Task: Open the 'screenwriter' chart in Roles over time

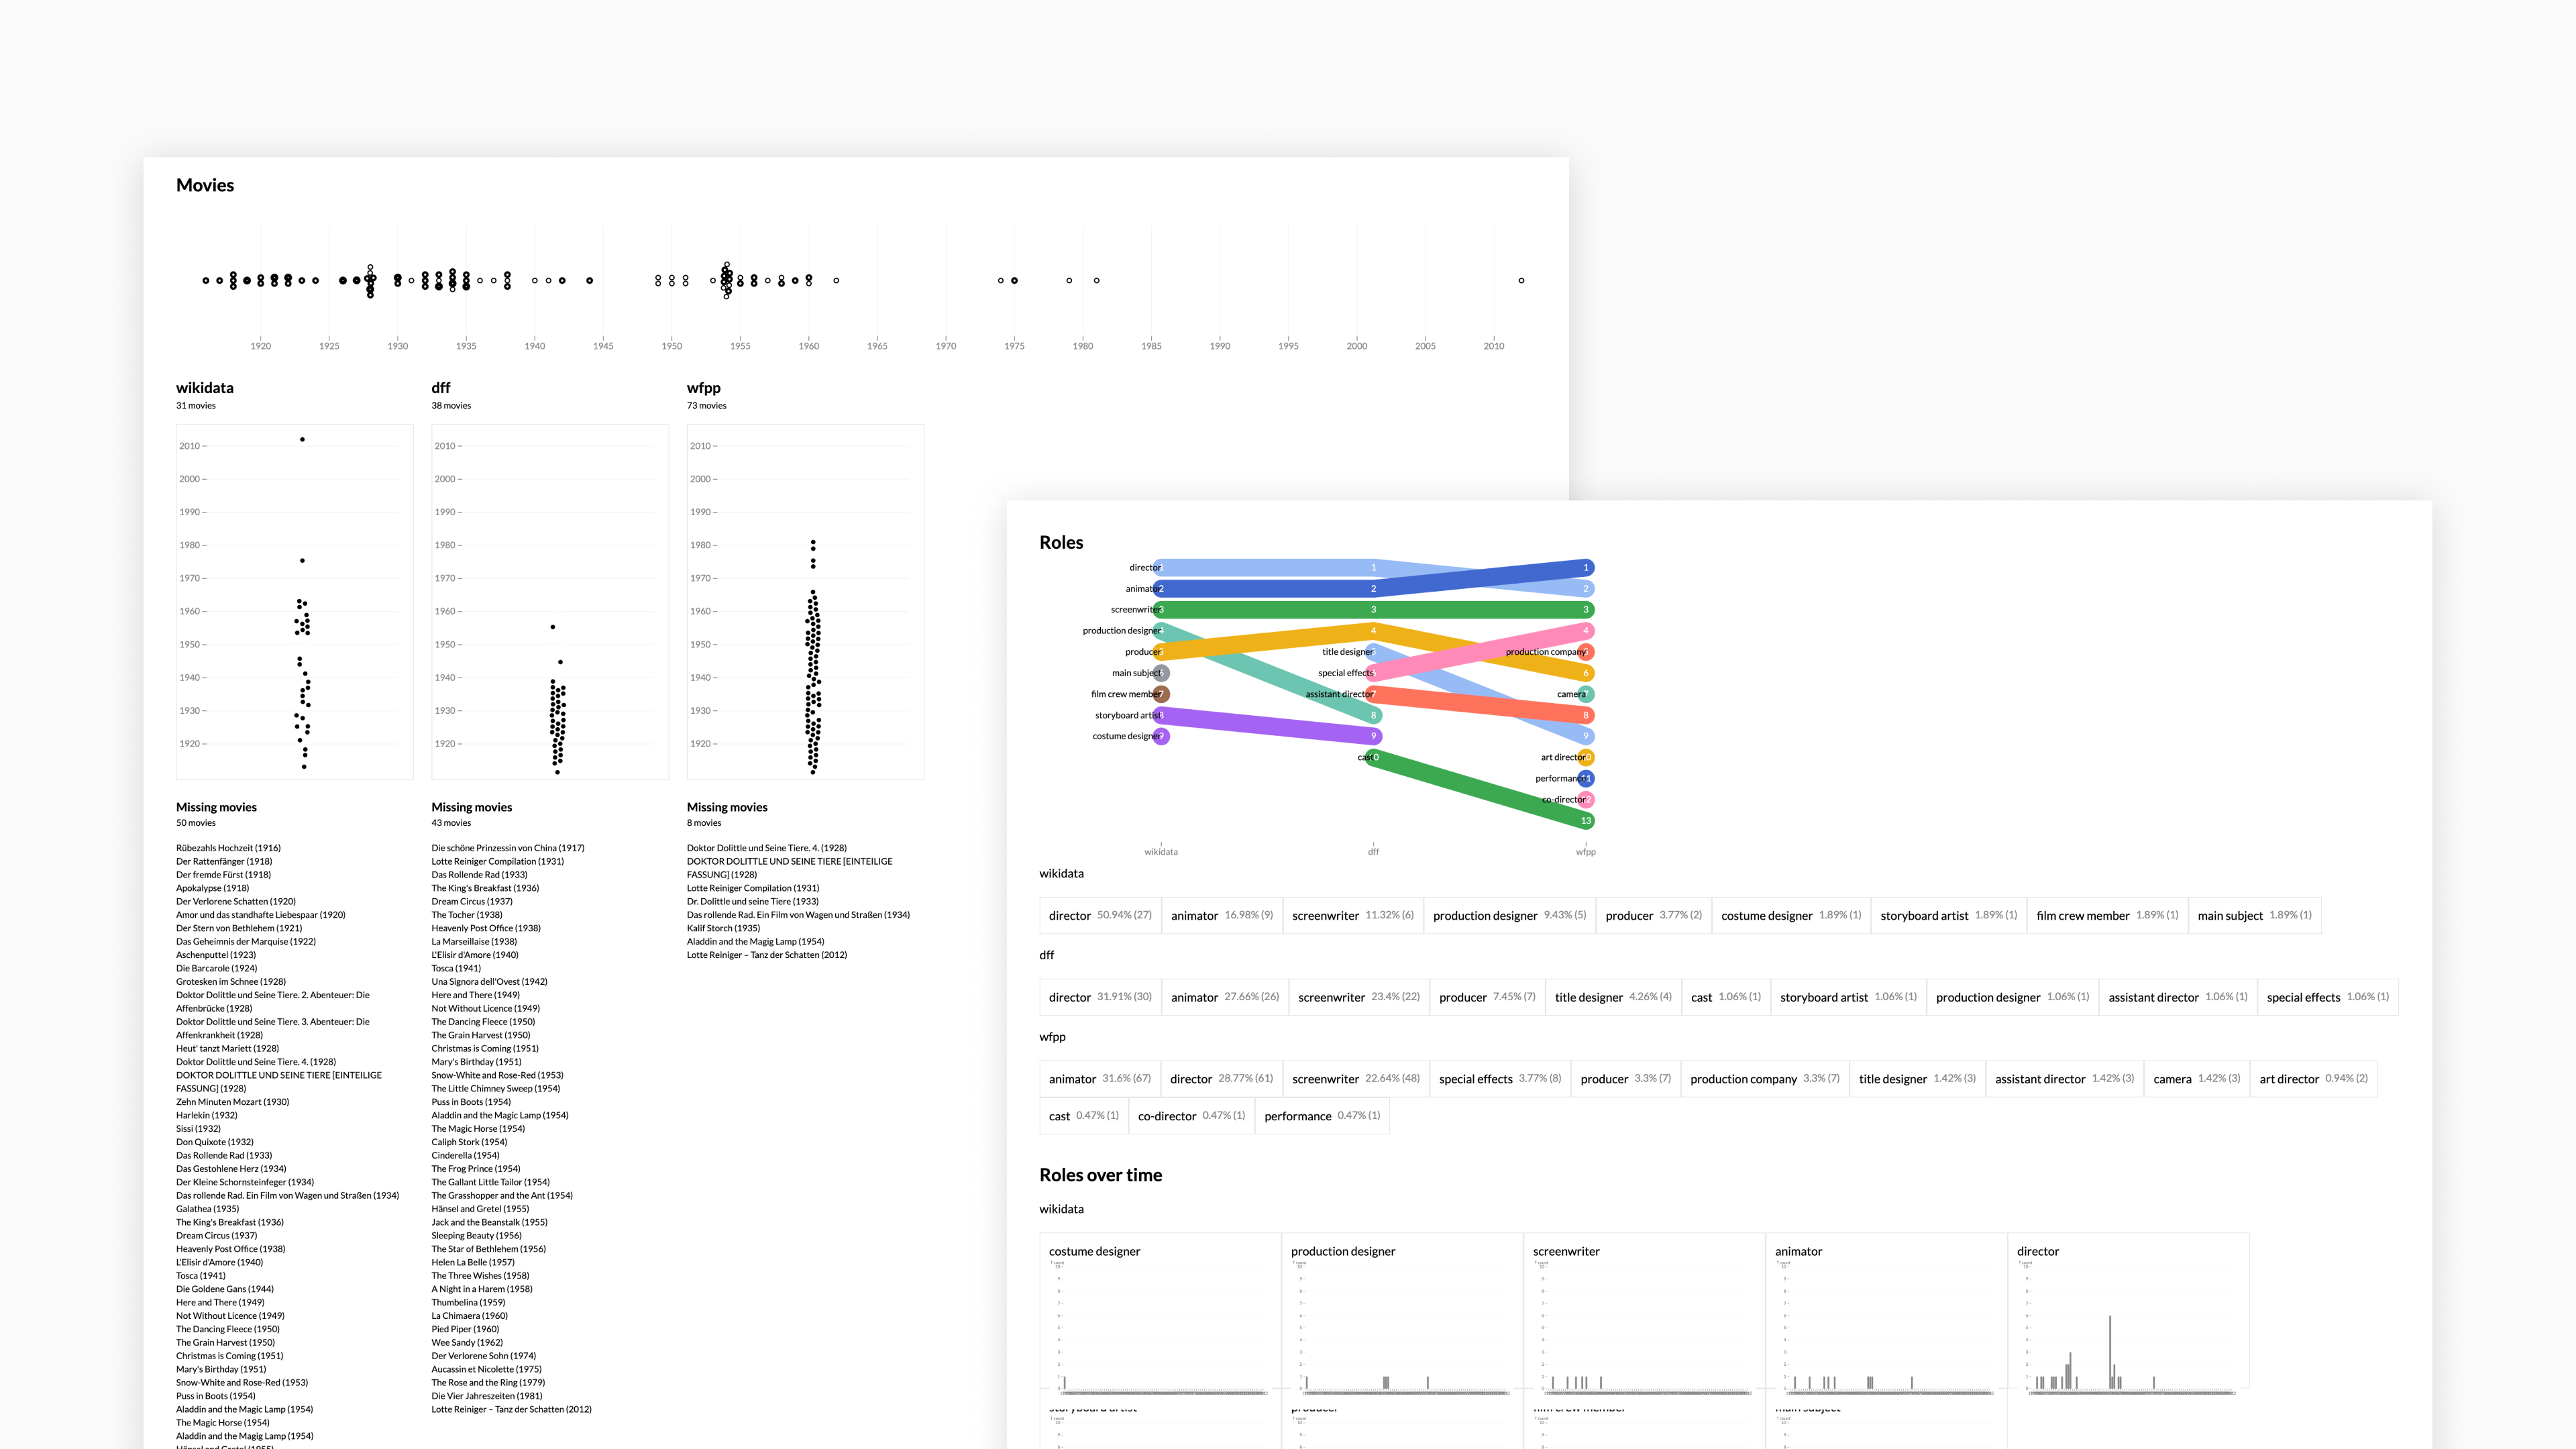Action: [1644, 1311]
